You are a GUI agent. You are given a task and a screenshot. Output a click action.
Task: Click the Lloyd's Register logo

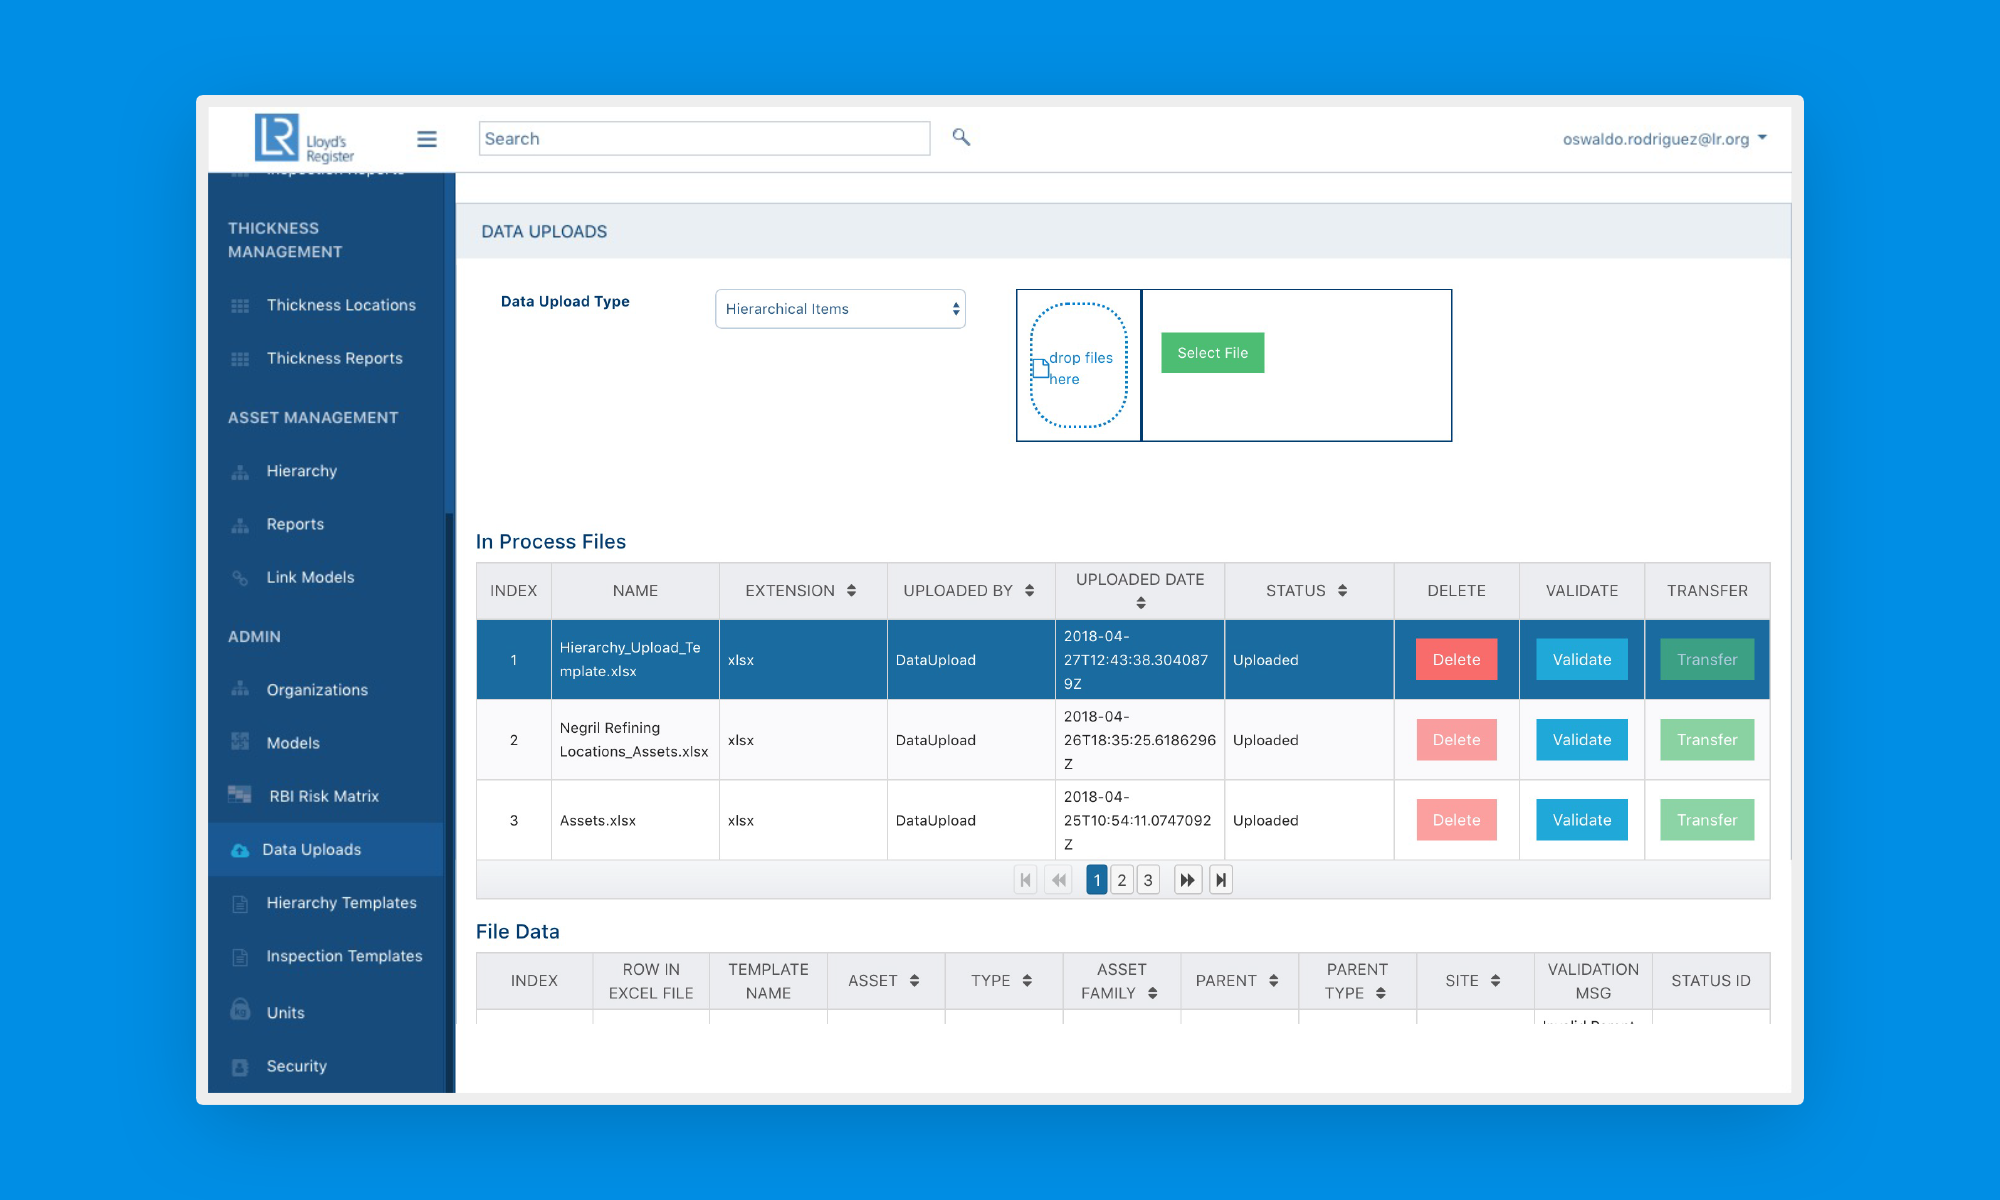304,138
